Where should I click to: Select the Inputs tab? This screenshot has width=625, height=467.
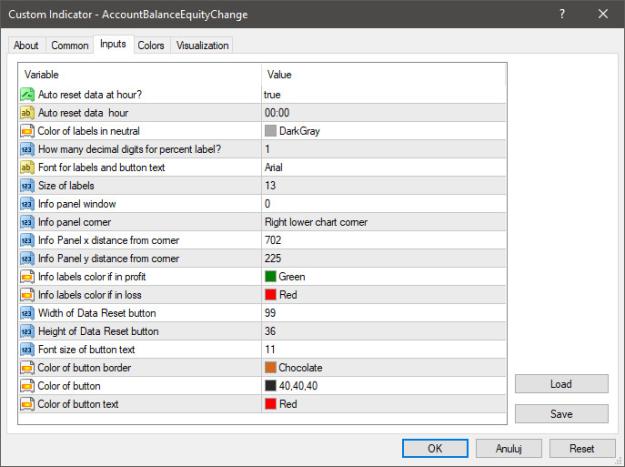(113, 44)
